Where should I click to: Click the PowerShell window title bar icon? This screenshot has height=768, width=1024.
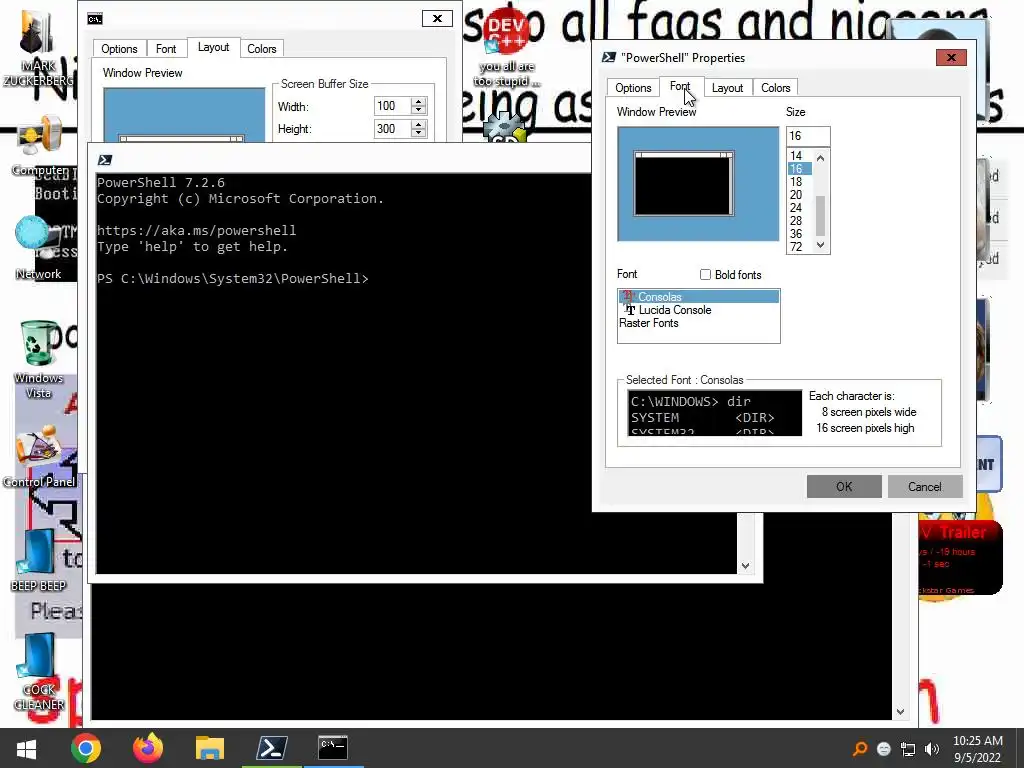pos(104,160)
